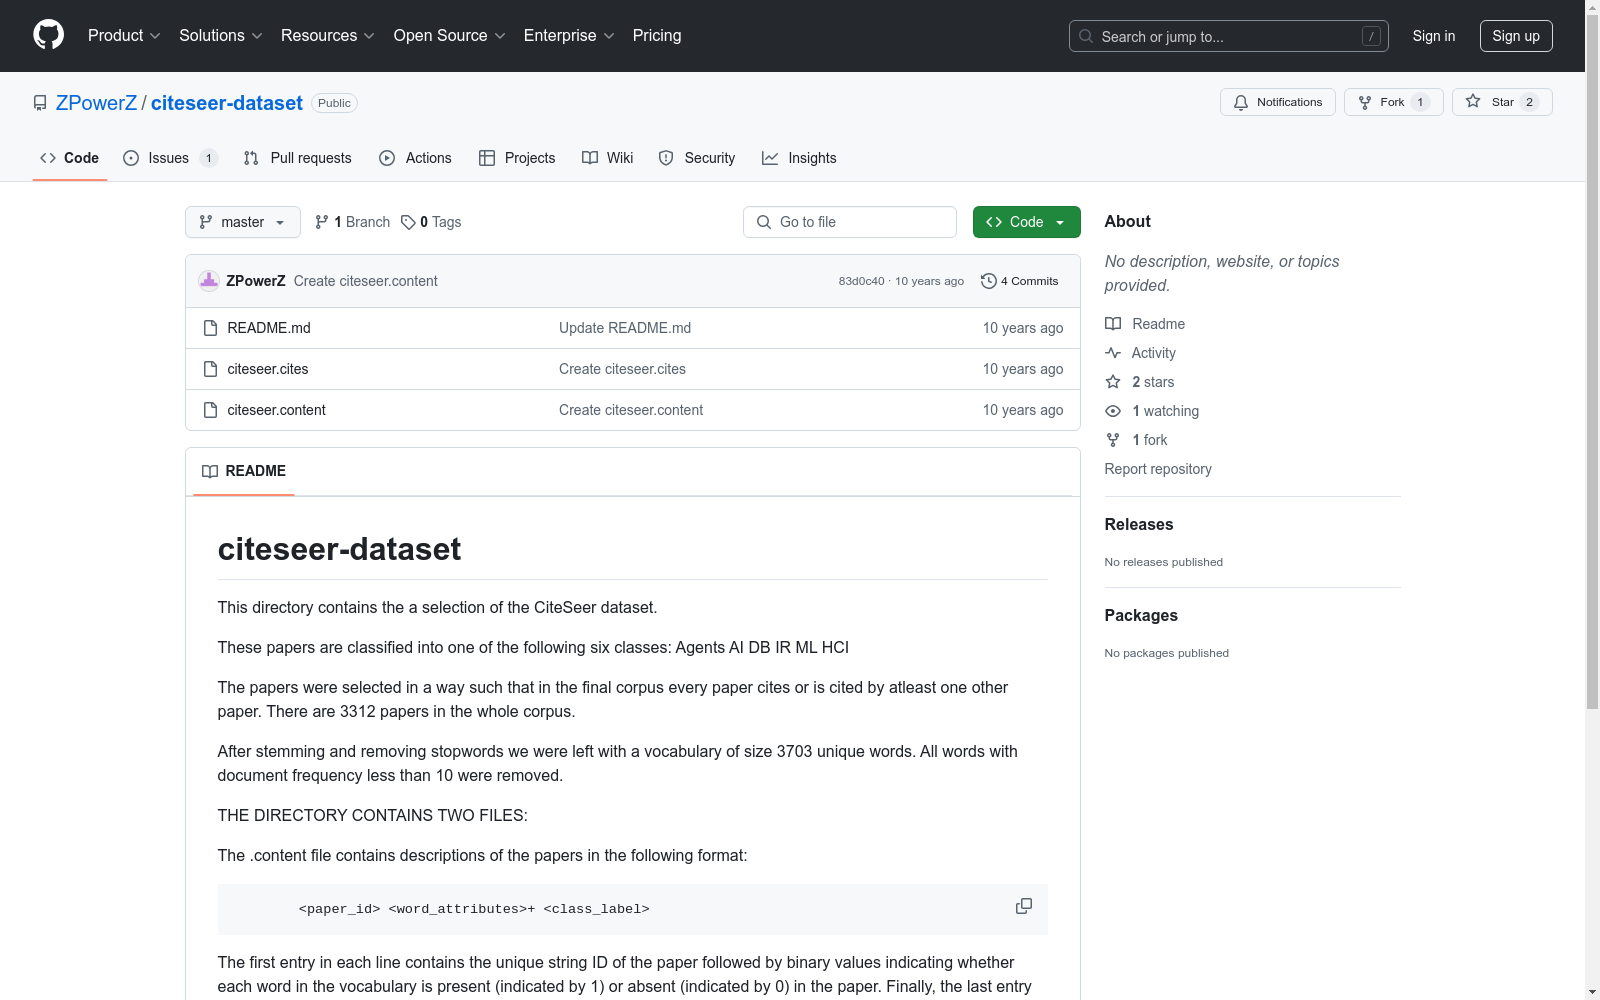
Task: Click the Sign up button
Action: point(1516,36)
